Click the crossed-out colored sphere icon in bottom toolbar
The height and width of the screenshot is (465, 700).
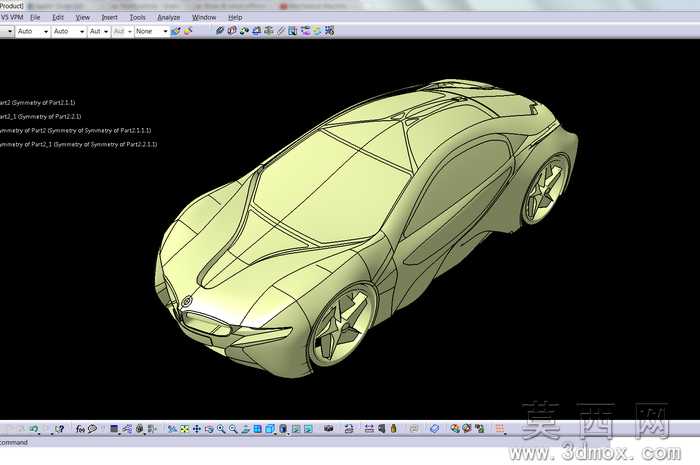pos(467,429)
